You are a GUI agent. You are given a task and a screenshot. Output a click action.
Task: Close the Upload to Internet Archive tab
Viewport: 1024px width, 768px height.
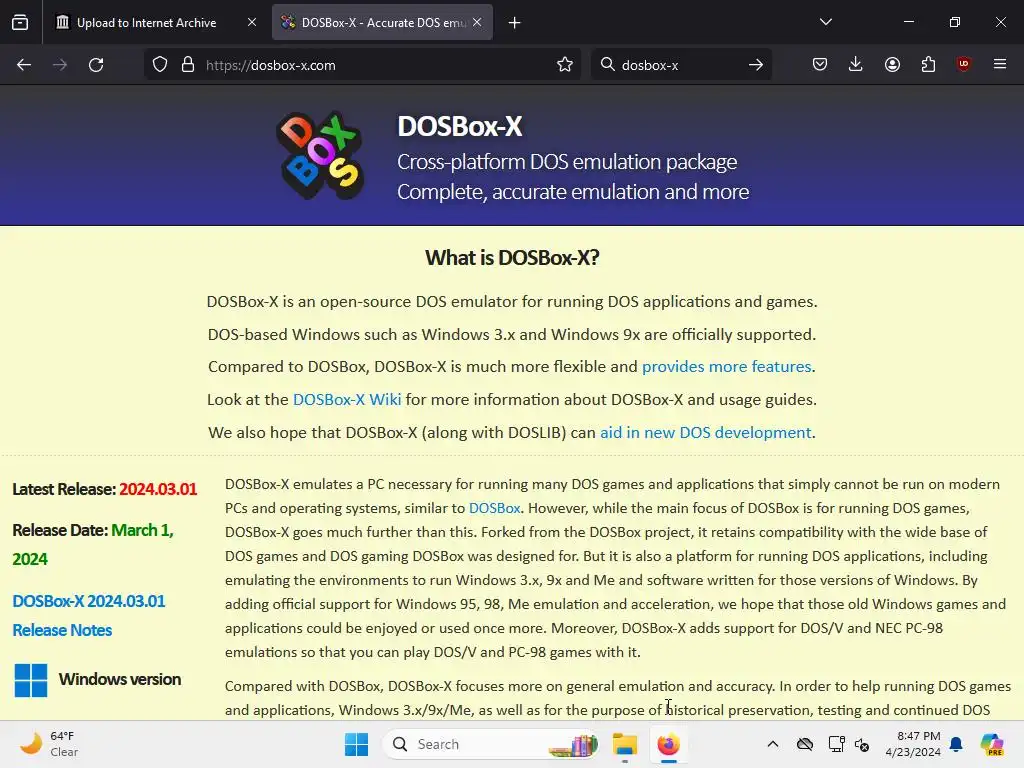tap(252, 22)
